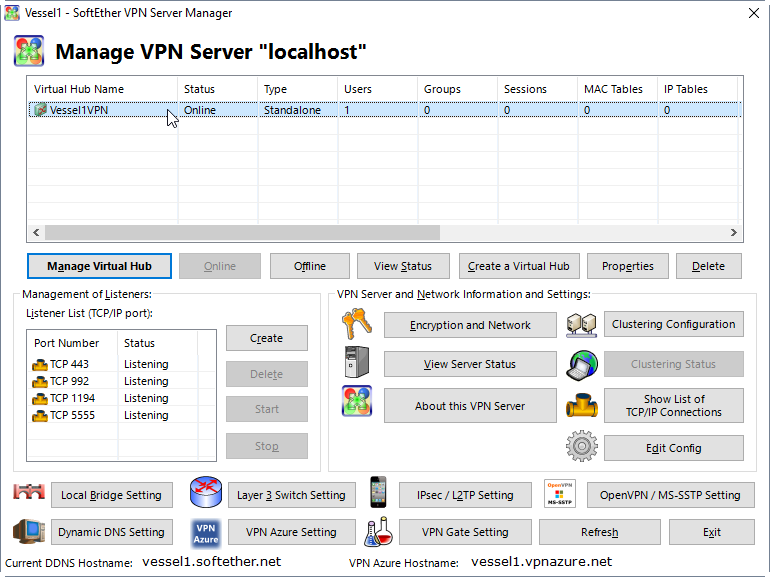Click the title bar application icon
Viewport: 770px width, 577px height.
(12, 13)
